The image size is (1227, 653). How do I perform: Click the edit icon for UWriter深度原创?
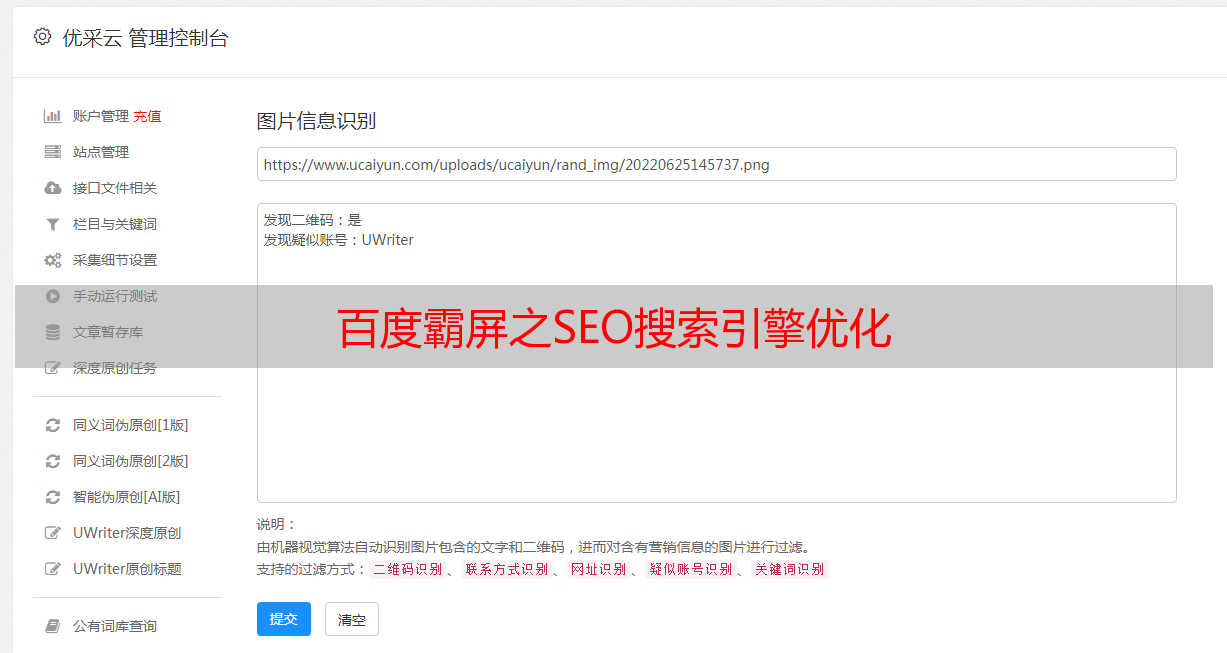[53, 533]
